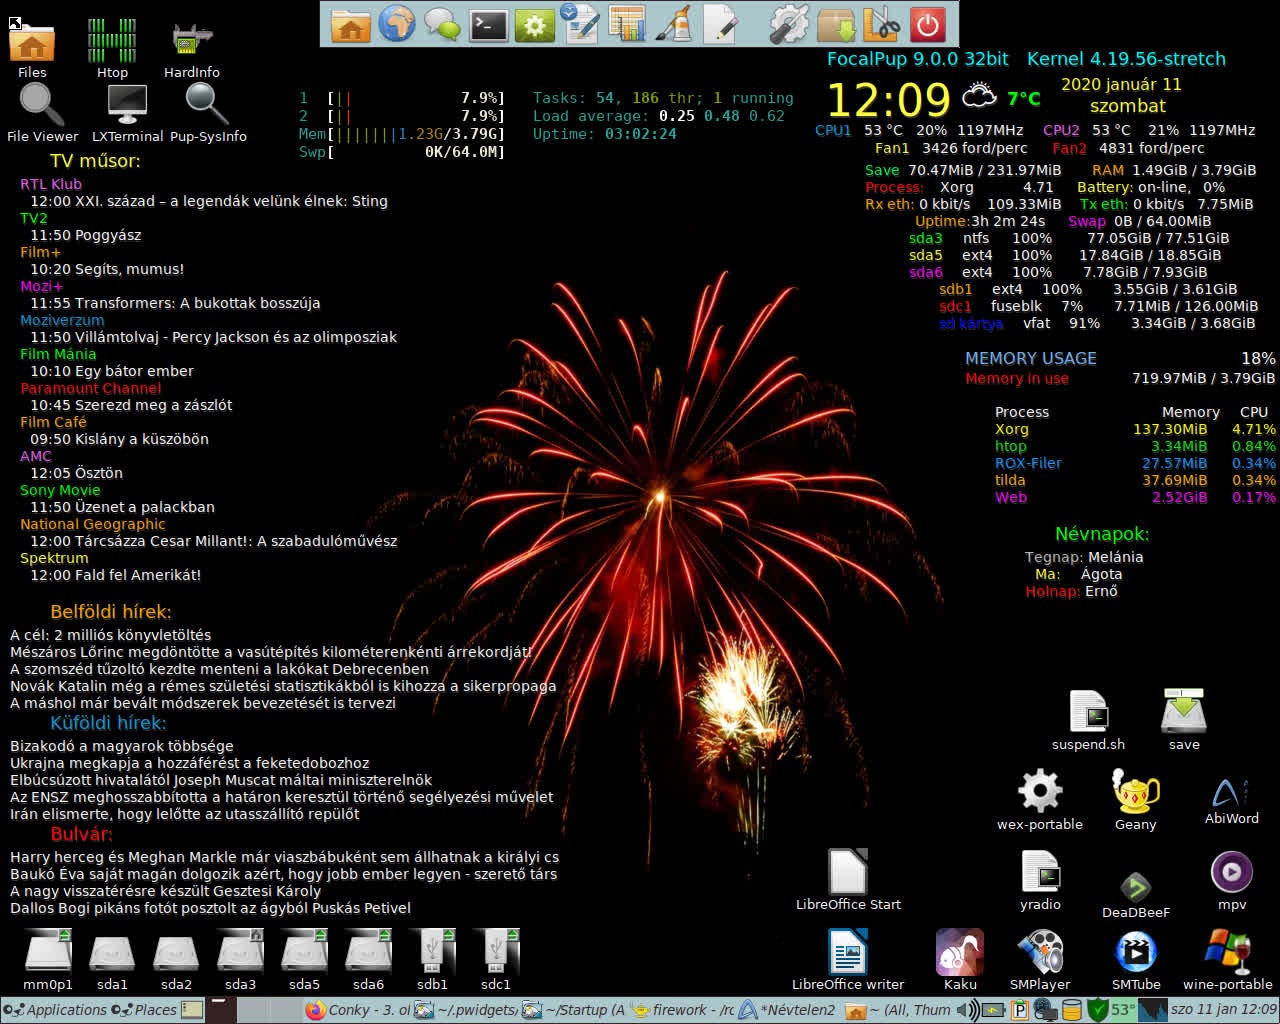Launch the web browser globe icon in dock
Screen dimensions: 1280x1024
point(396,24)
